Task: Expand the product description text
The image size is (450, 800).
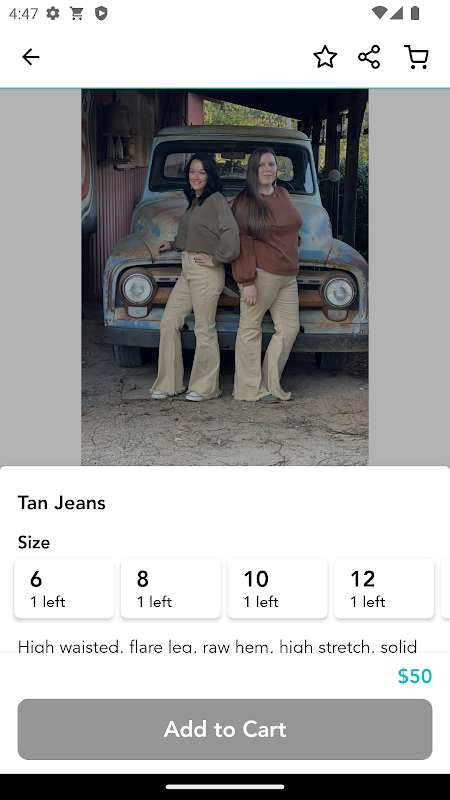Action: click(217, 646)
